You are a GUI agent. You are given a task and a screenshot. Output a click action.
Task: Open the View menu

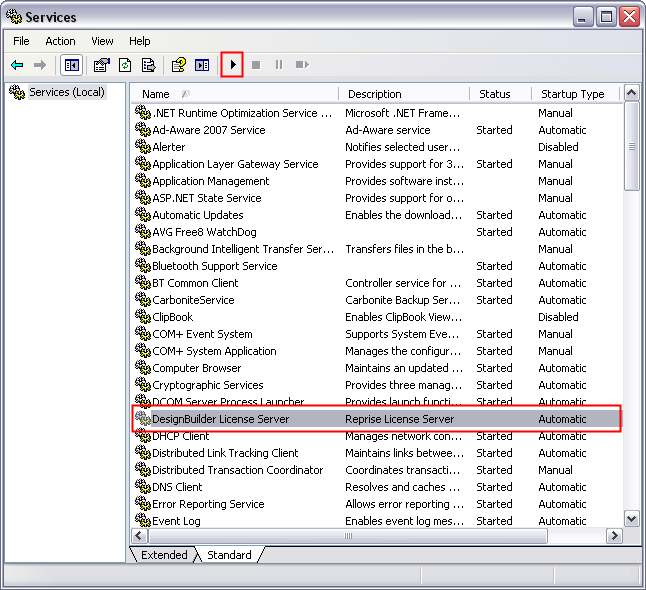click(x=102, y=41)
